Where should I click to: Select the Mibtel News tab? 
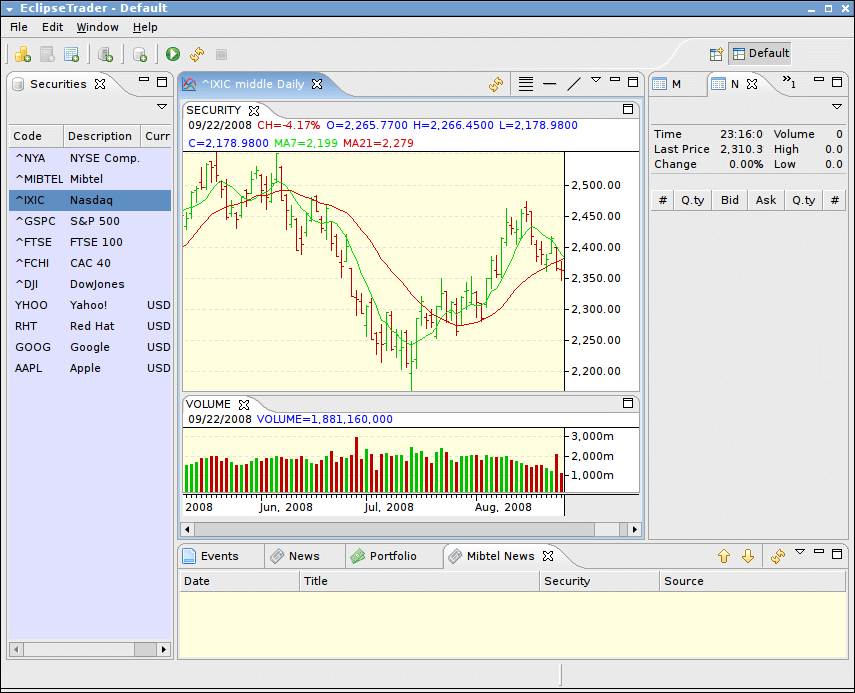[500, 556]
